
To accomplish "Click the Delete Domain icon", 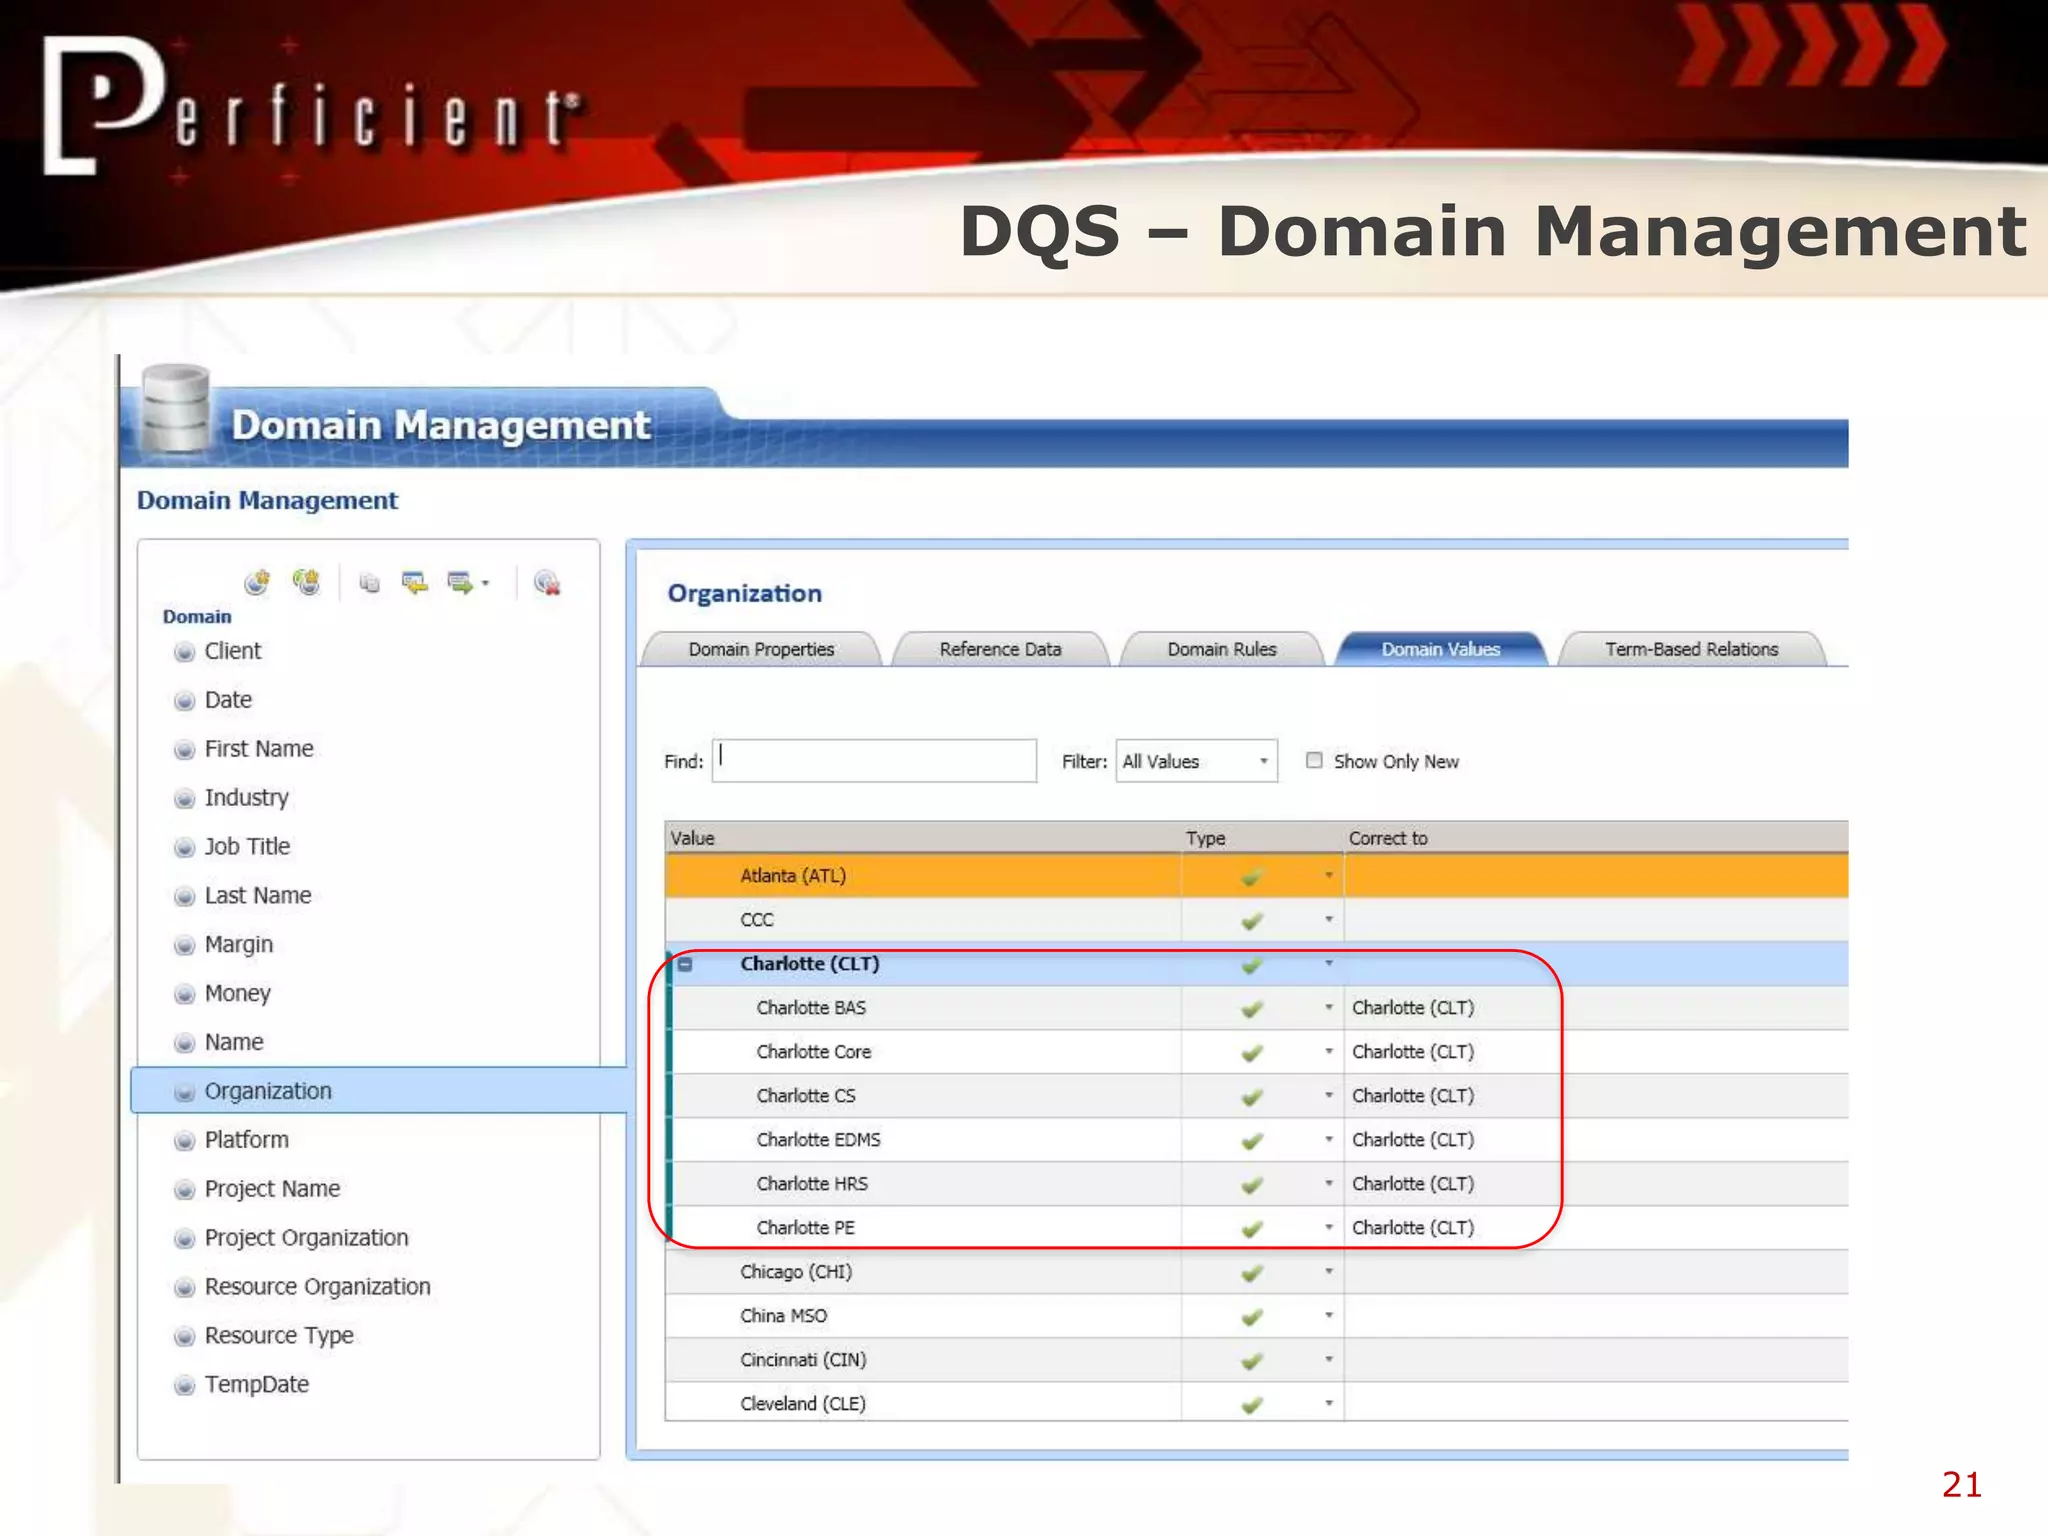I will [547, 582].
